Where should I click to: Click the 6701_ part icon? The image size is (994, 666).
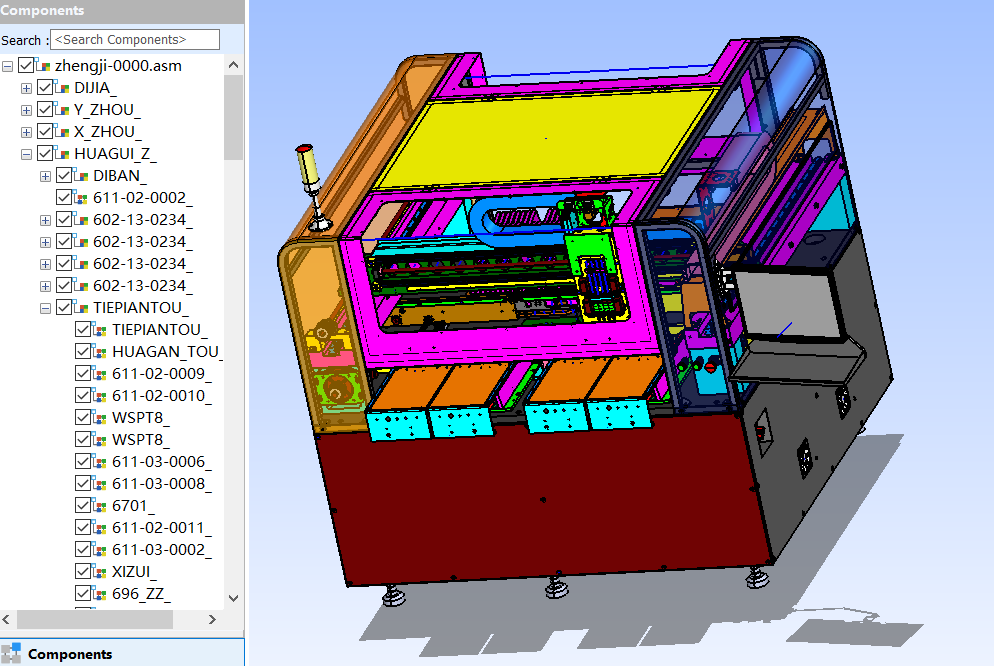102,506
